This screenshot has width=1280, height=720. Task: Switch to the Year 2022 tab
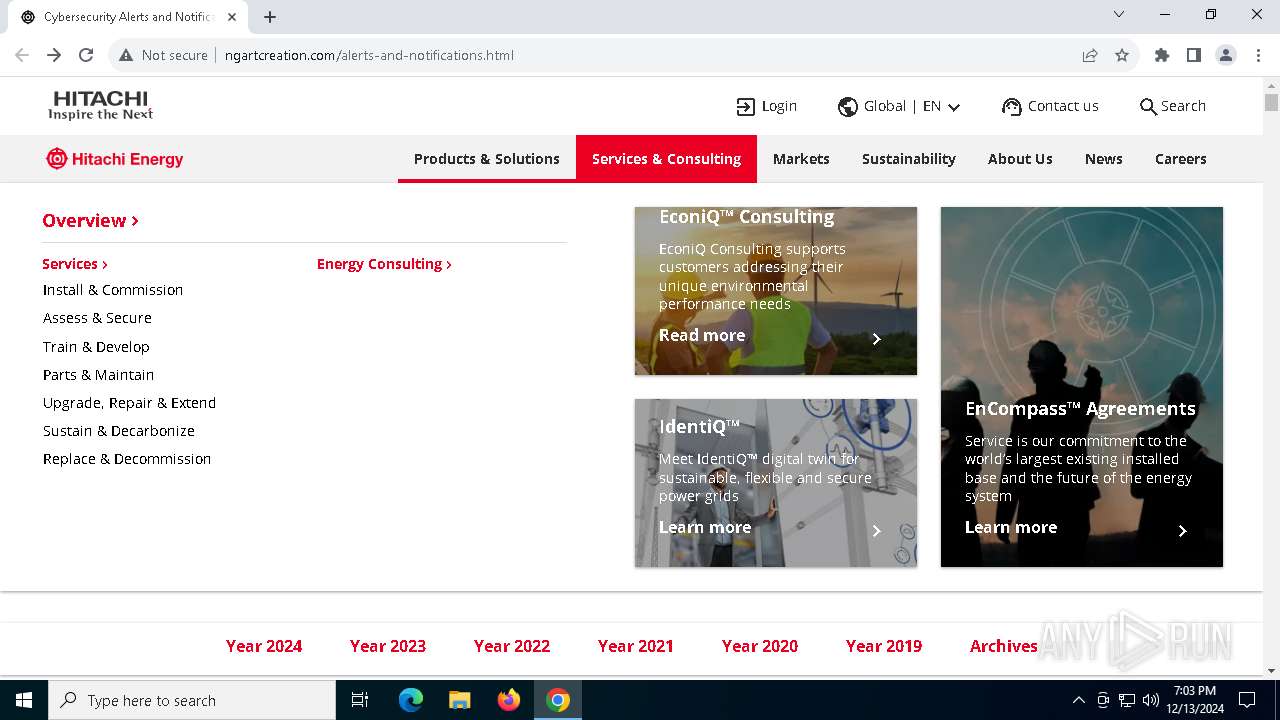coord(512,646)
